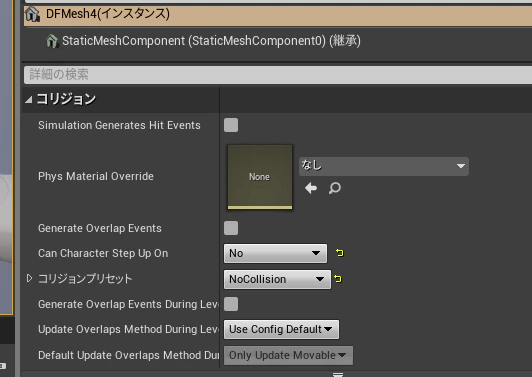Reset Can Character Step Up On to default
This screenshot has height=377, width=532.
tap(340, 253)
